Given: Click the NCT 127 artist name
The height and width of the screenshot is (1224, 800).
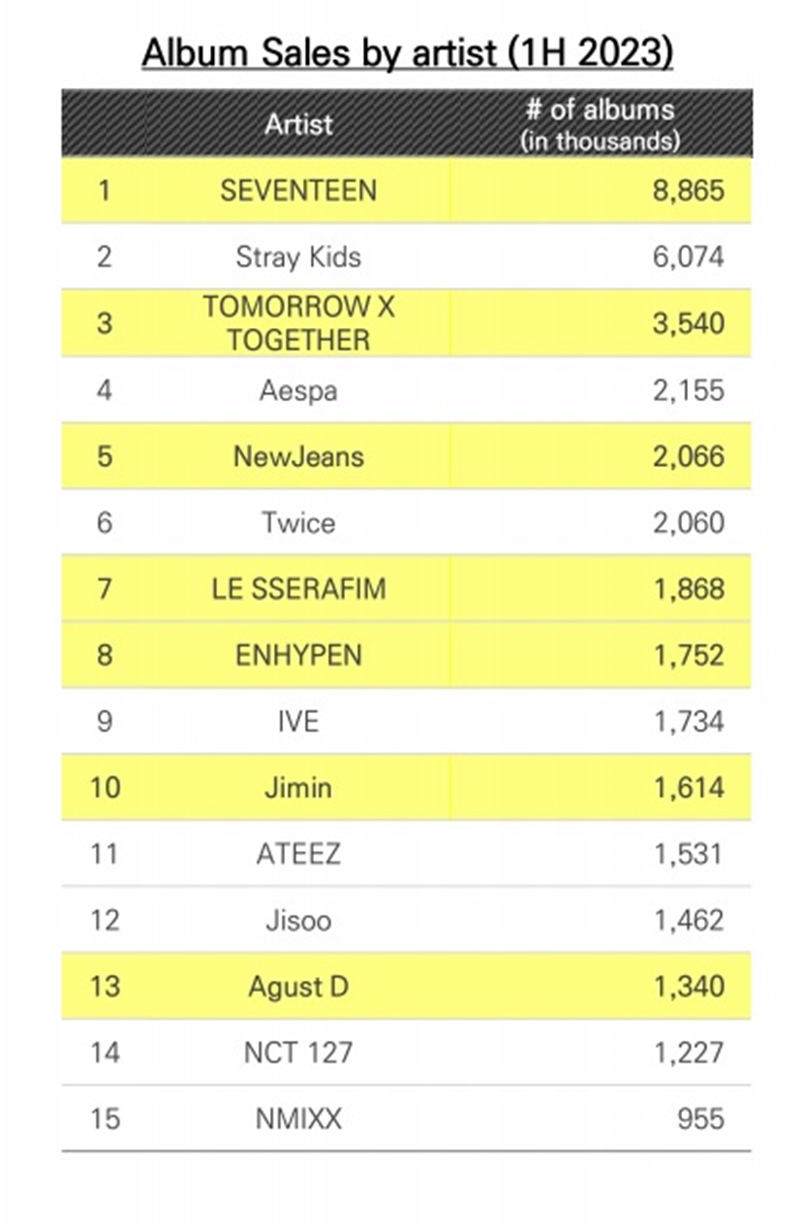Looking at the screenshot, I should tap(298, 1052).
